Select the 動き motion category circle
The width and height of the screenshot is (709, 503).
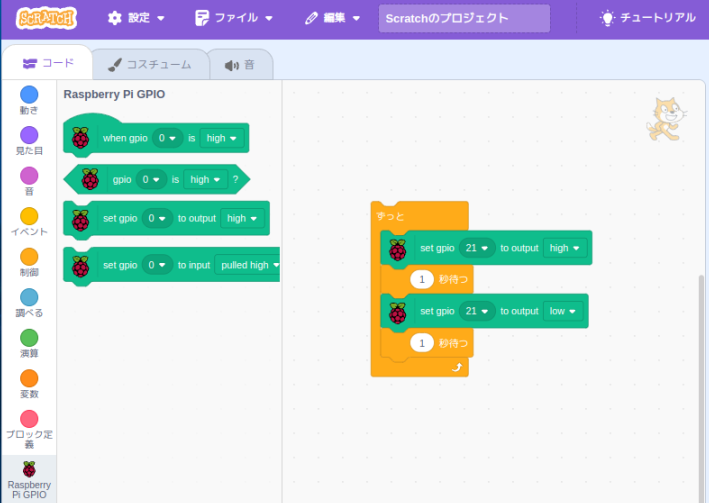click(x=29, y=95)
